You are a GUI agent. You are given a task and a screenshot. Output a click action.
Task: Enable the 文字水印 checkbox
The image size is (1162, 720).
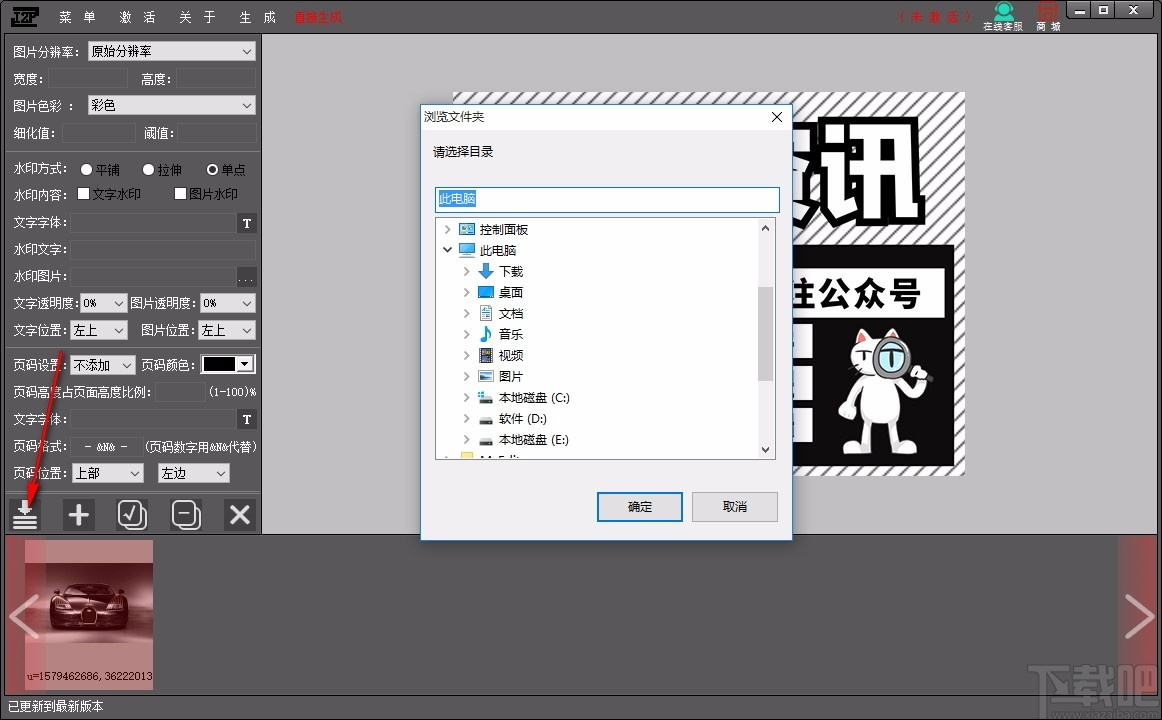(84, 195)
